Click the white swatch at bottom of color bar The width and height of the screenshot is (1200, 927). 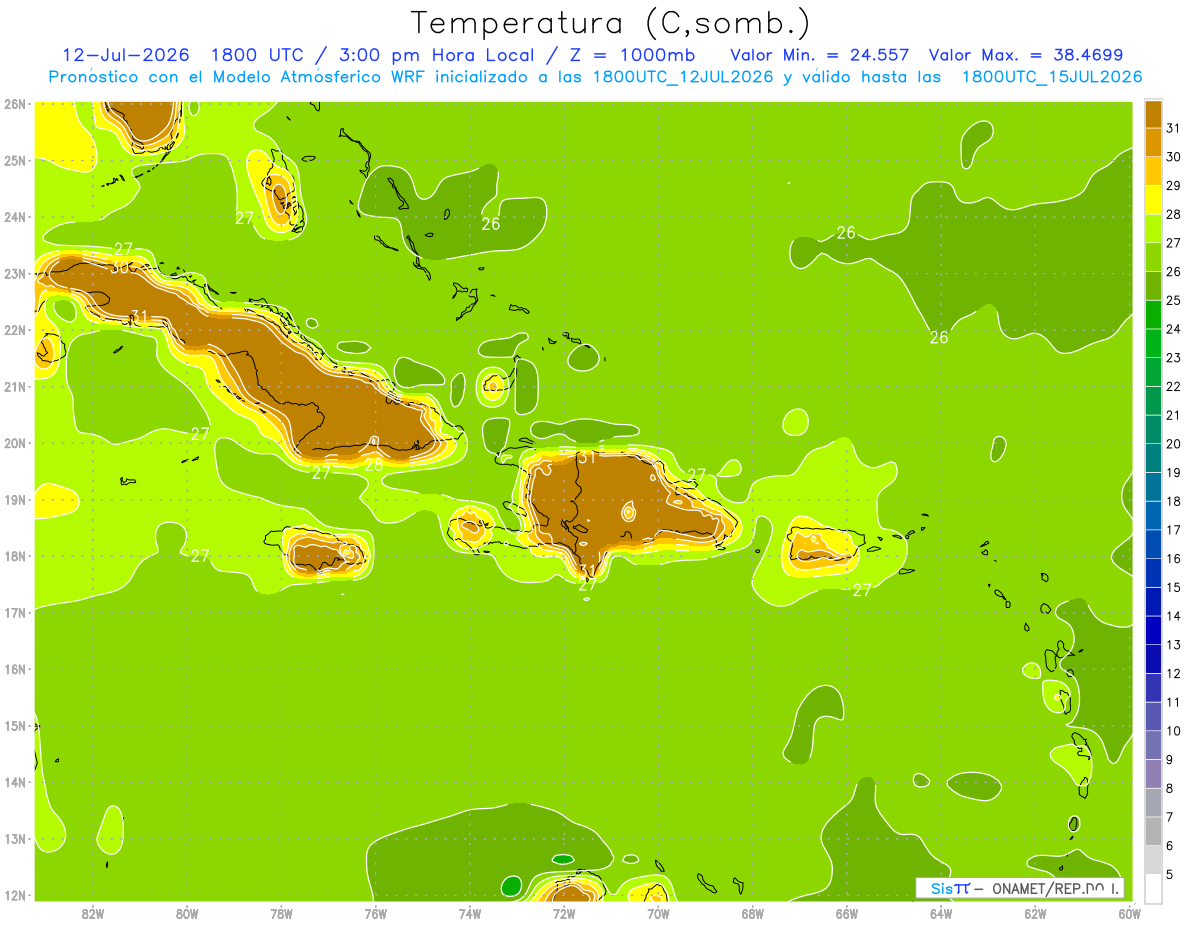point(1153,888)
